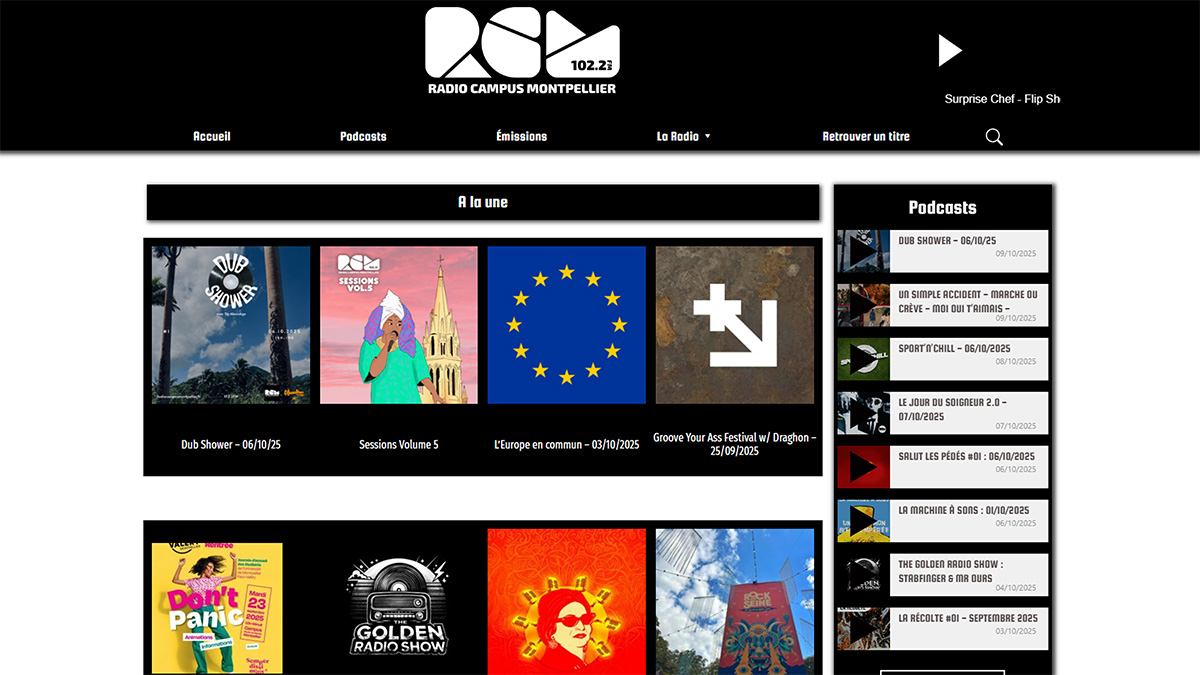Click Le Jour du Soigneur 2.0 podcast icon
This screenshot has width=1200, height=675.
click(x=862, y=413)
